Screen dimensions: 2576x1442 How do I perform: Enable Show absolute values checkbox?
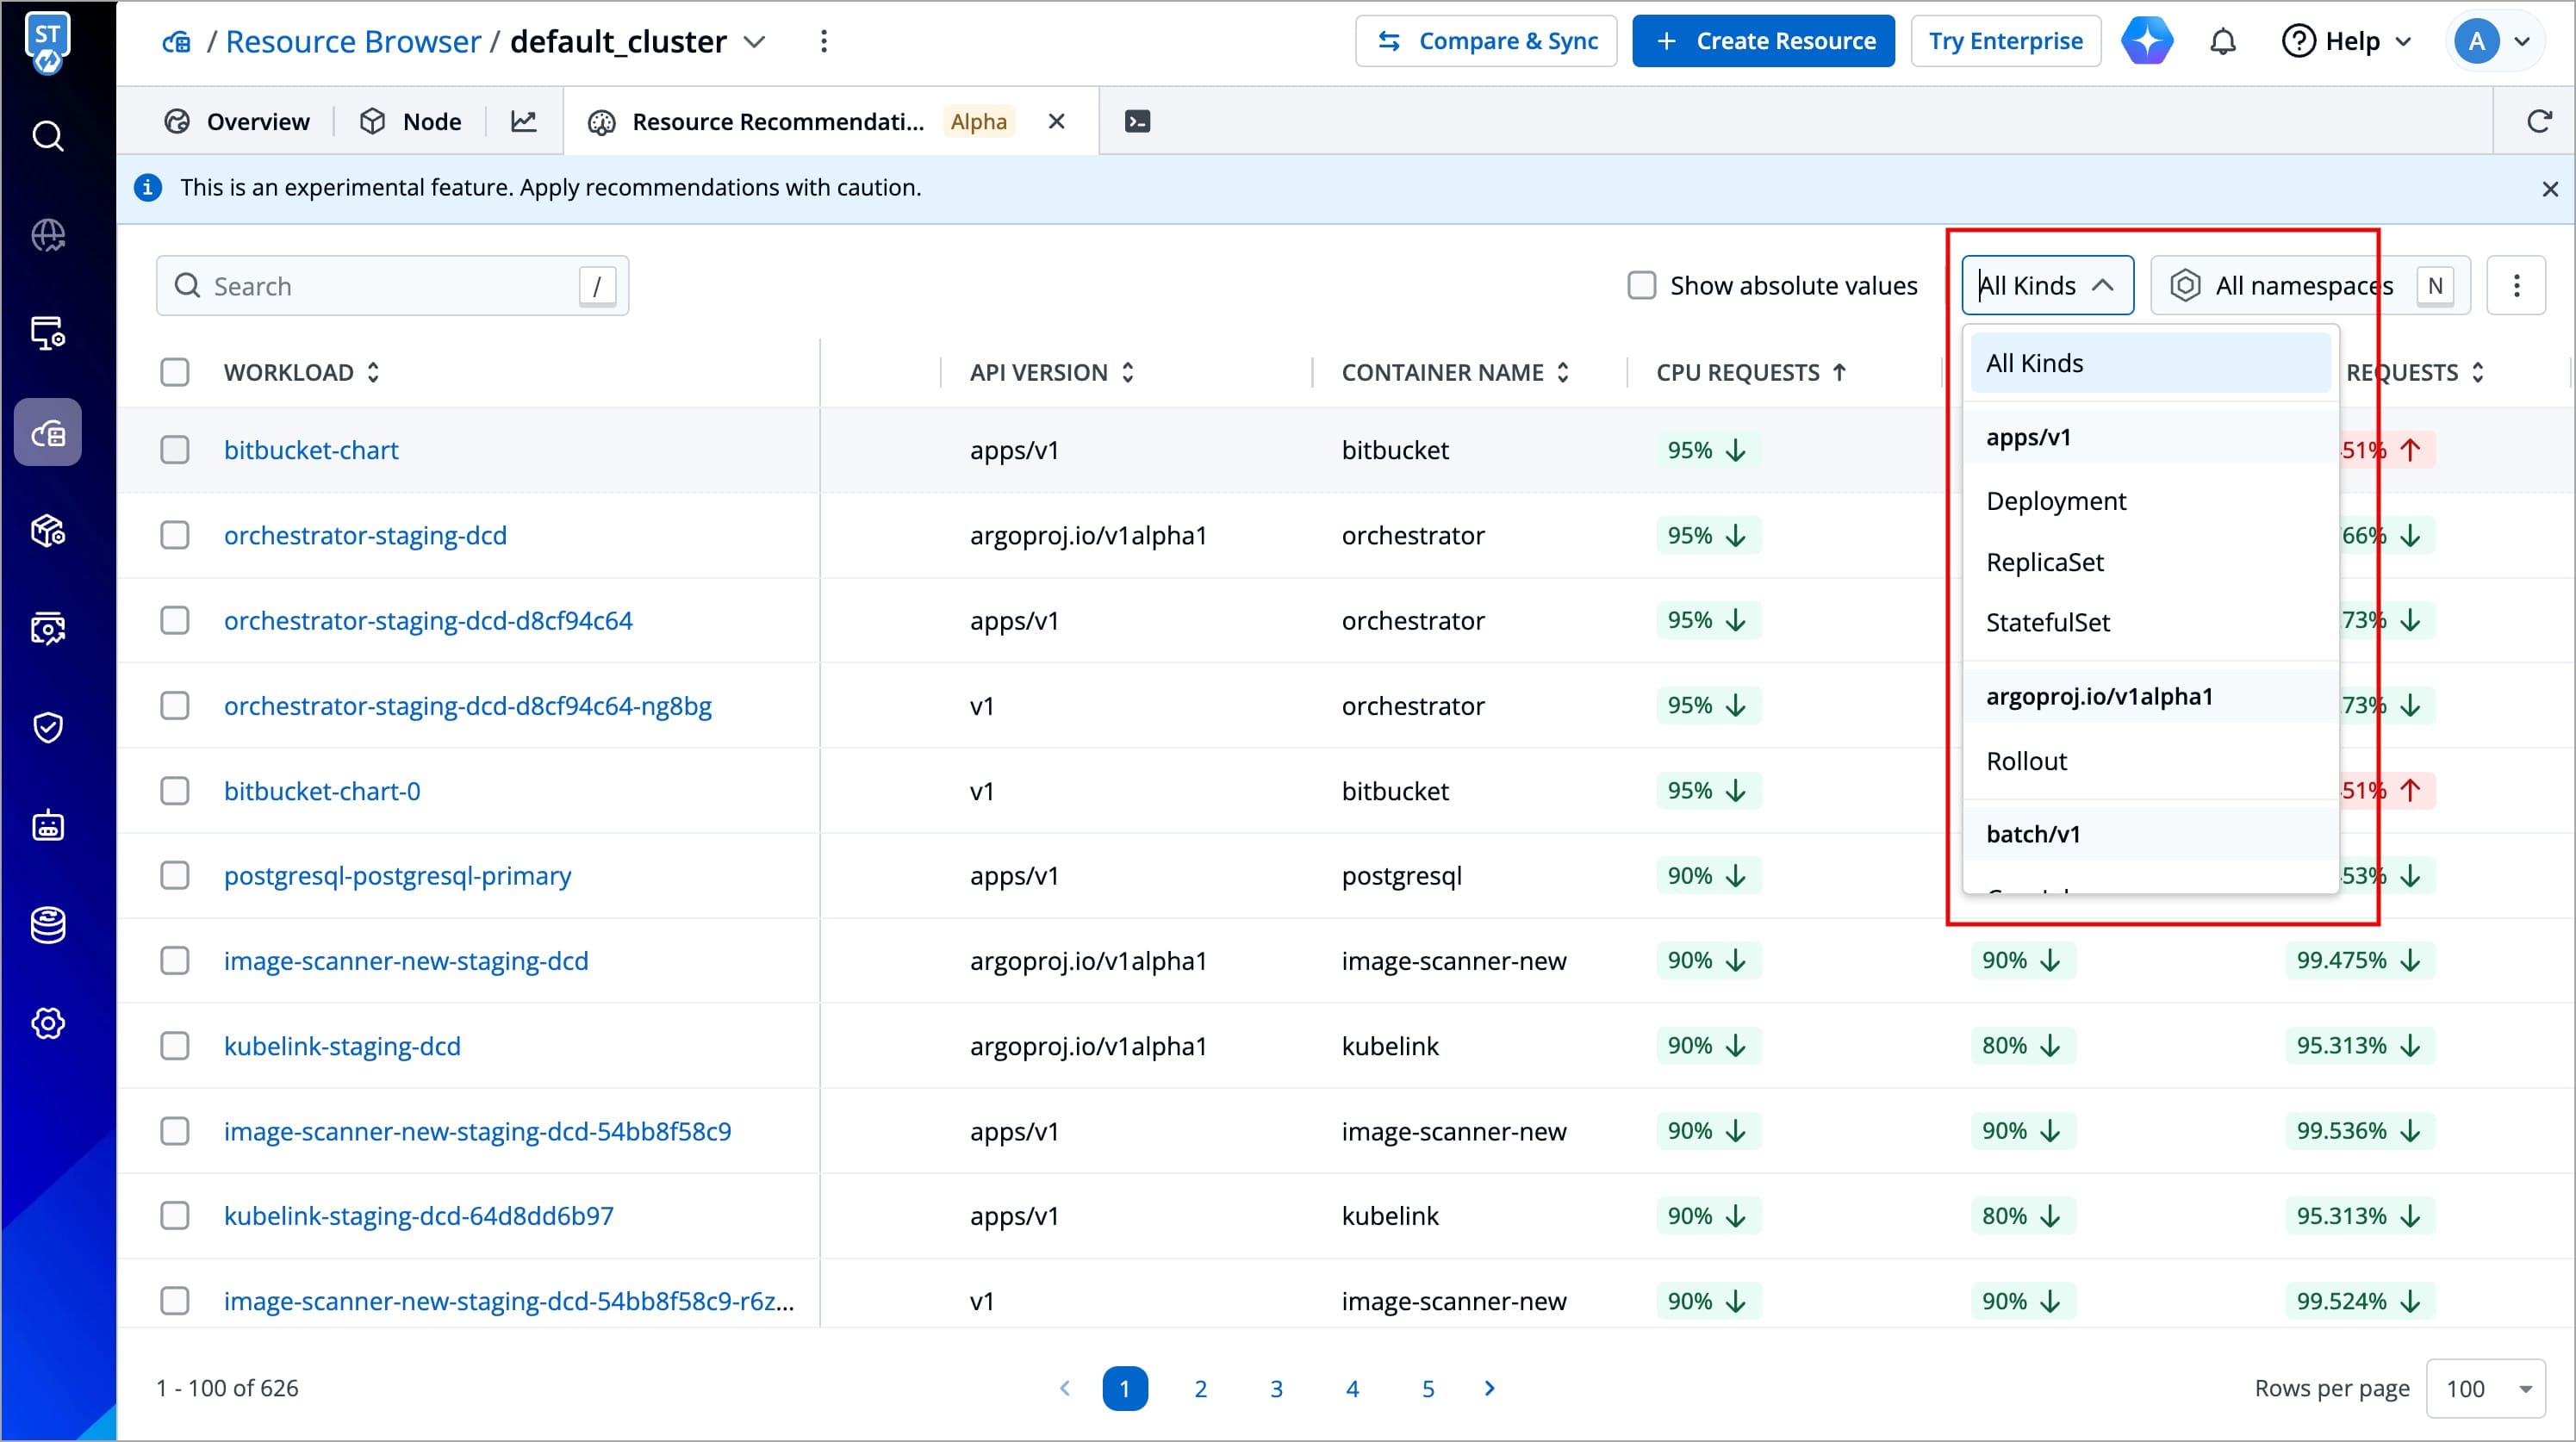tap(1641, 285)
